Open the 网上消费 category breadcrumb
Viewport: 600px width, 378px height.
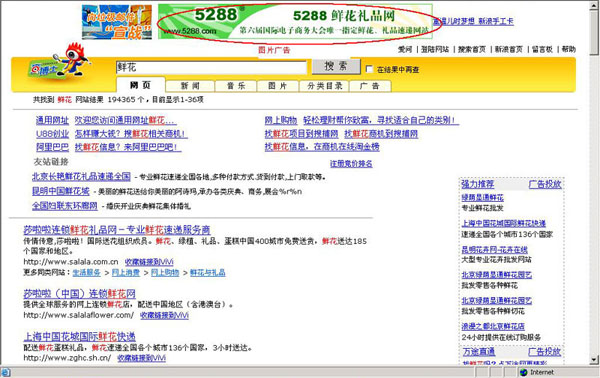[126, 273]
